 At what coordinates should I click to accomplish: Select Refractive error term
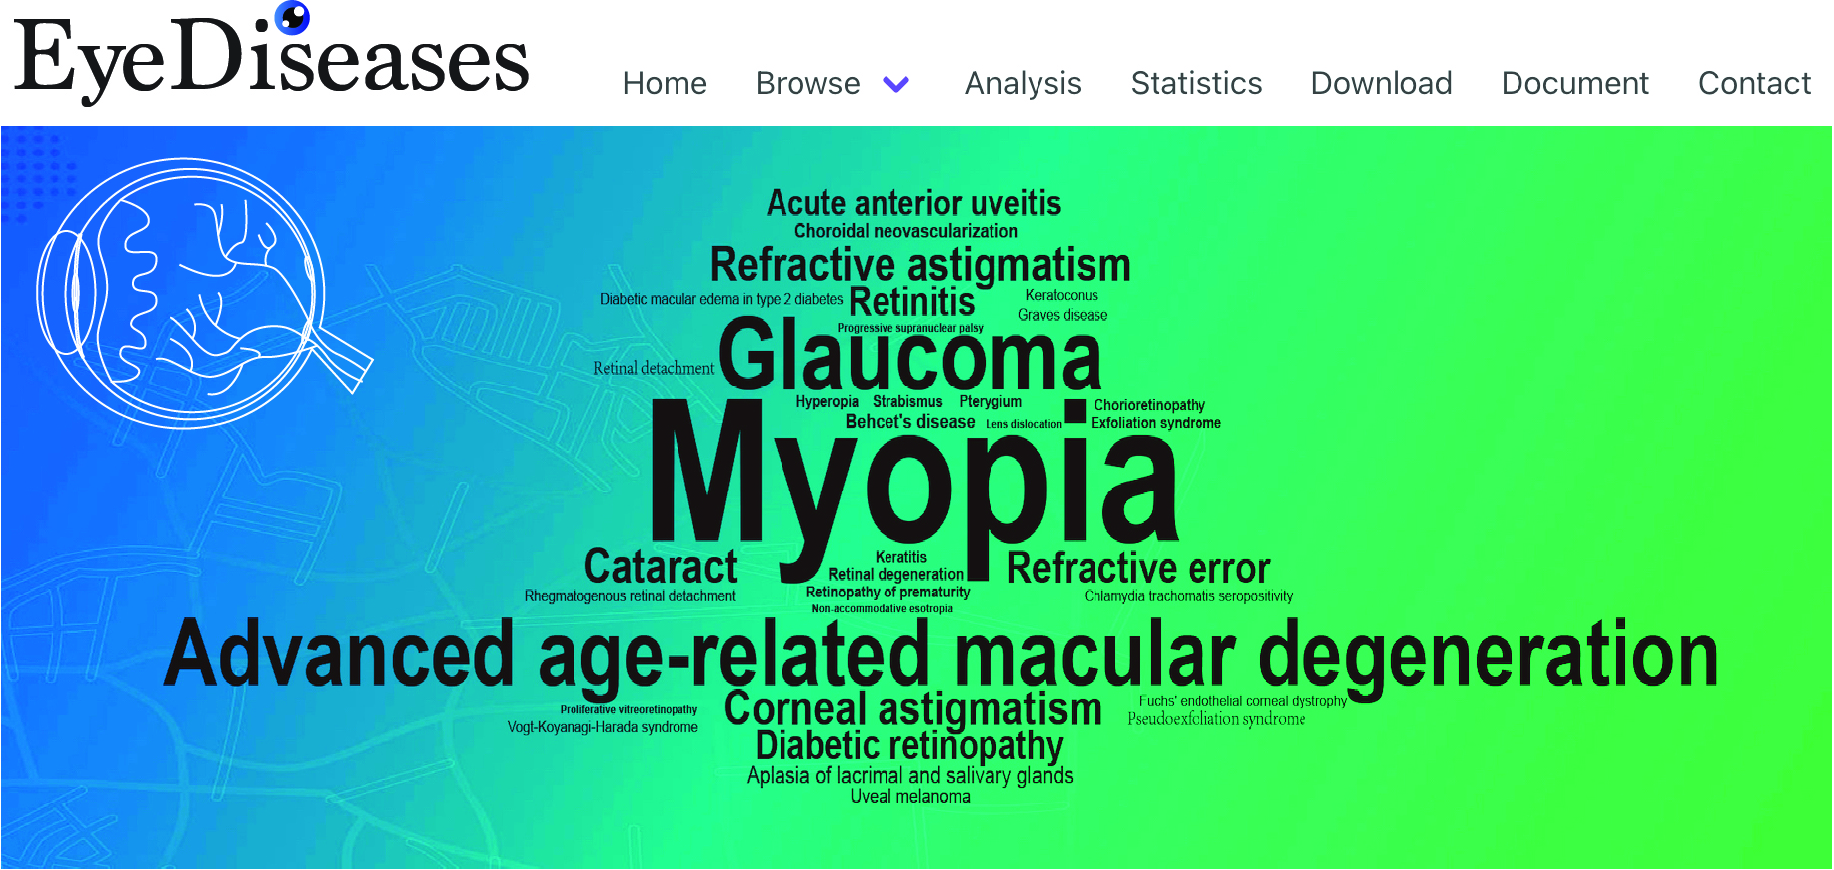(x=1138, y=568)
